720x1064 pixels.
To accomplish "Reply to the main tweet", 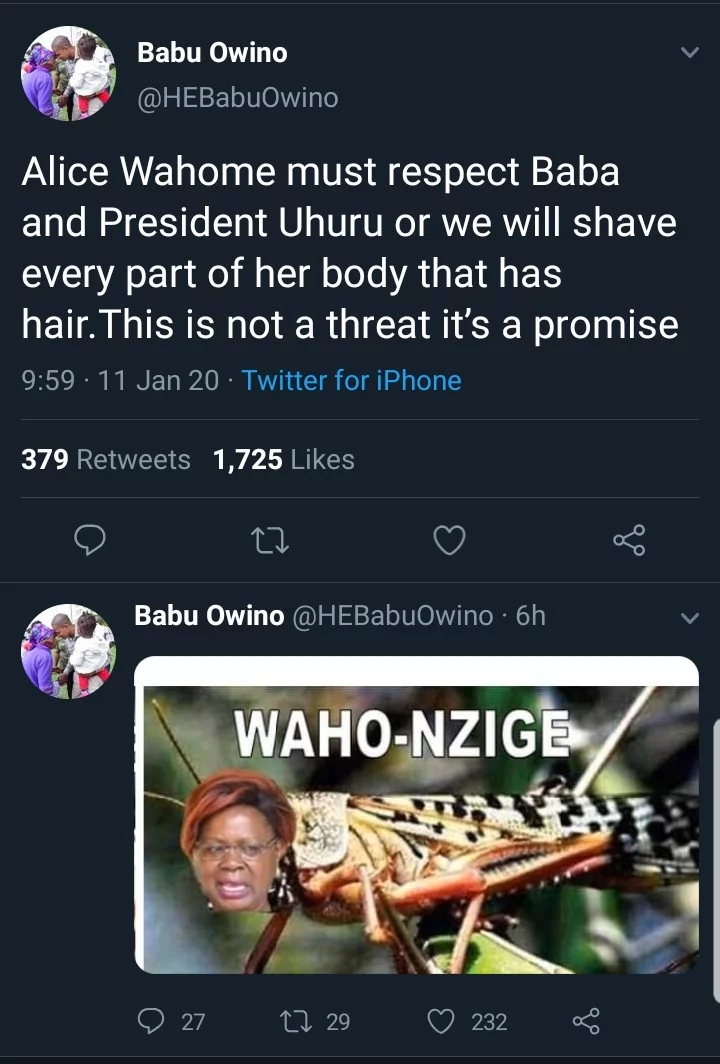I will point(91,541).
